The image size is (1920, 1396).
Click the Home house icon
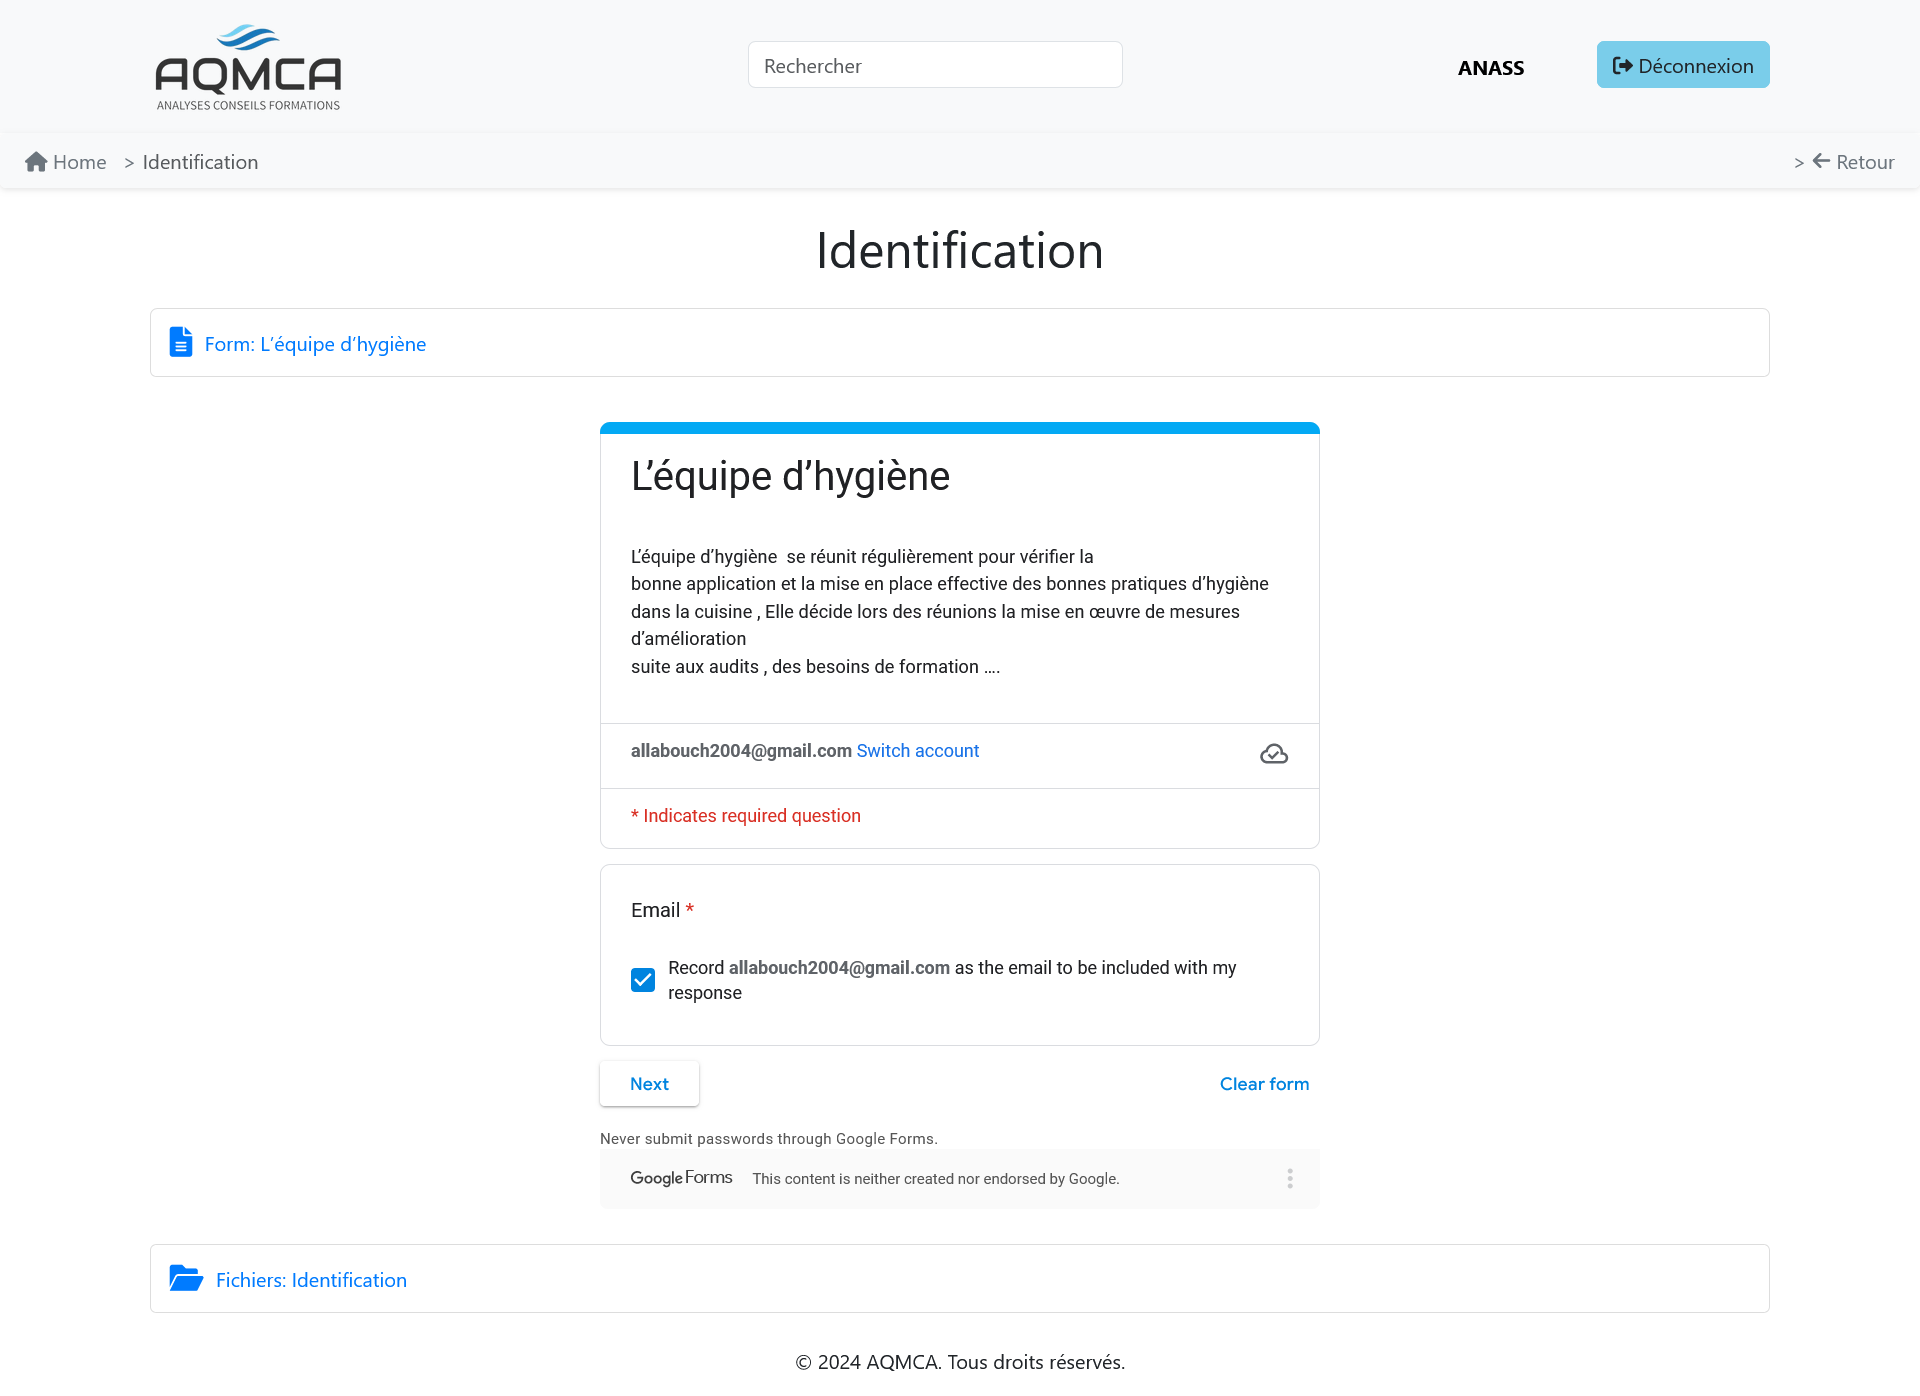36,162
